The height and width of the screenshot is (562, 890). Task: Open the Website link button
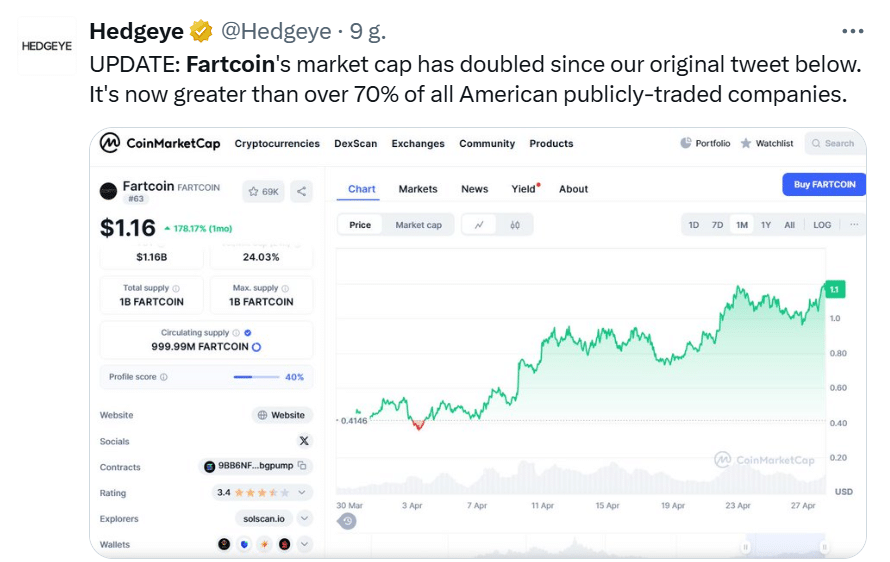click(282, 415)
